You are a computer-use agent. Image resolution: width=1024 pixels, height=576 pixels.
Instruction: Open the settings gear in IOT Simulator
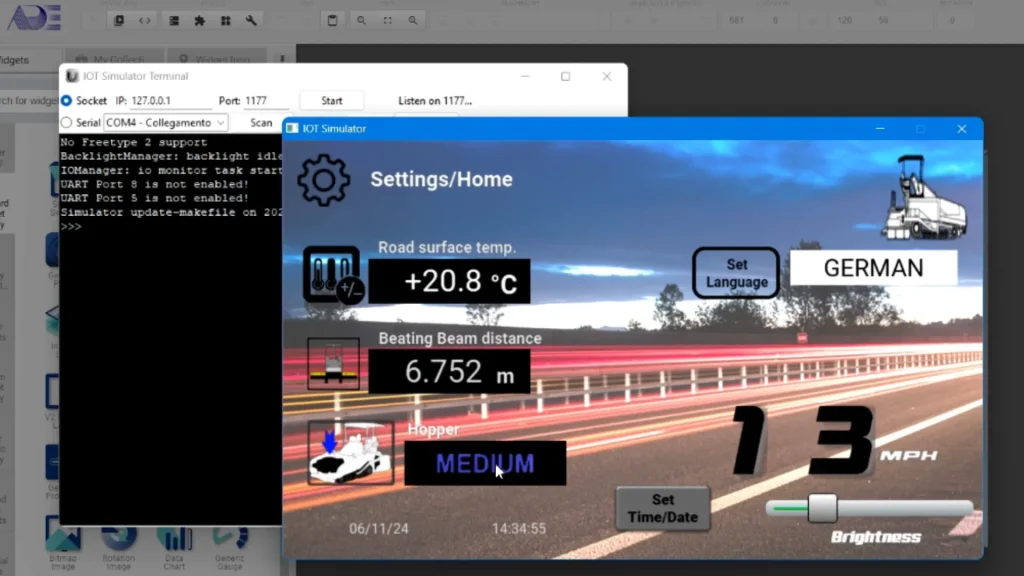[x=324, y=180]
